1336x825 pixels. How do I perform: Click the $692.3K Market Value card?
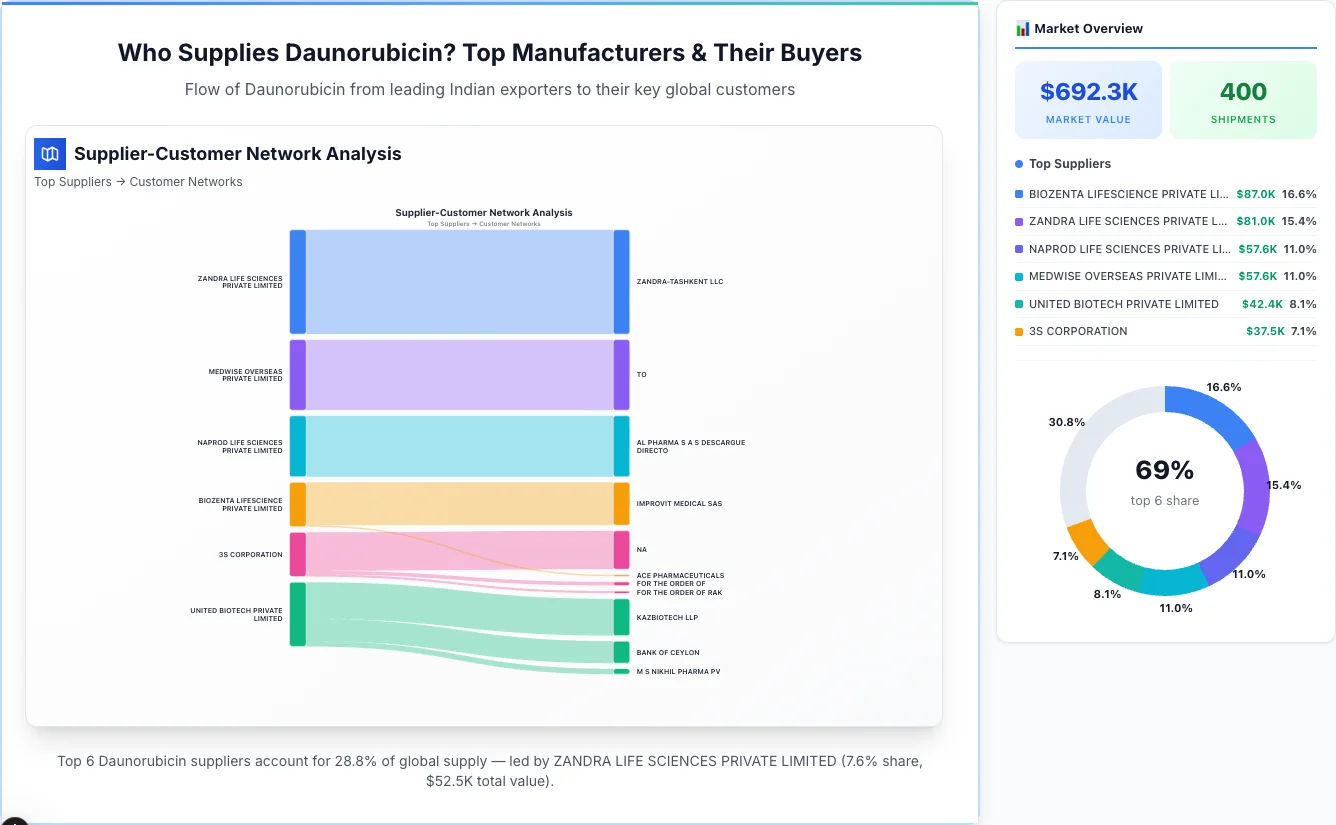(1088, 99)
